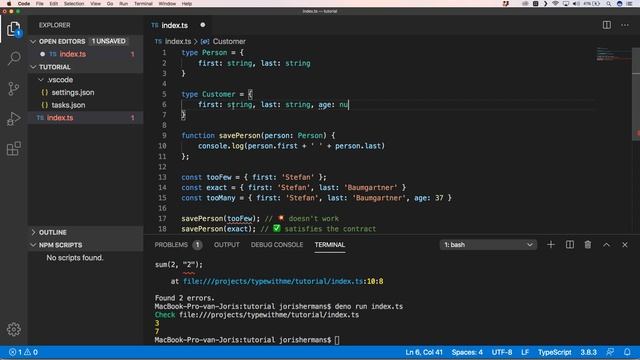
Task: Click index.ts in the breadcrumb
Action: (x=178, y=41)
